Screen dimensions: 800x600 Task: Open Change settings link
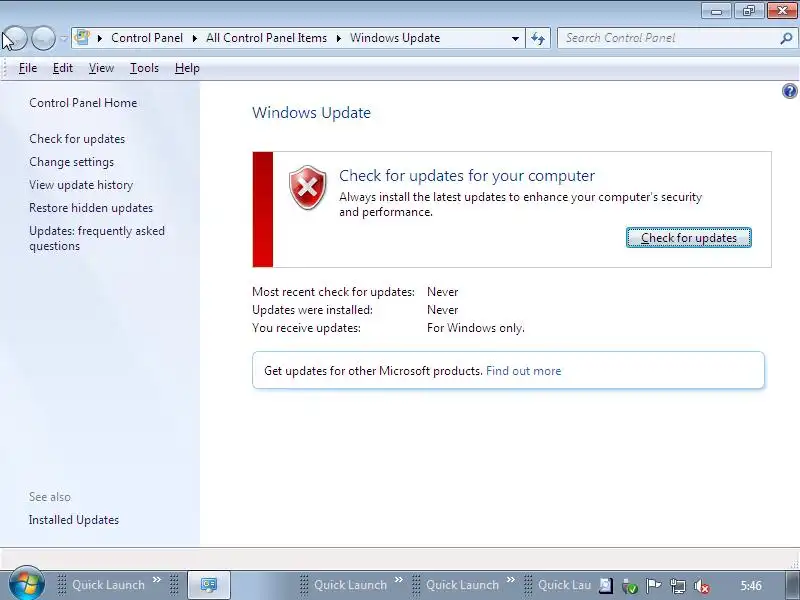(x=71, y=162)
